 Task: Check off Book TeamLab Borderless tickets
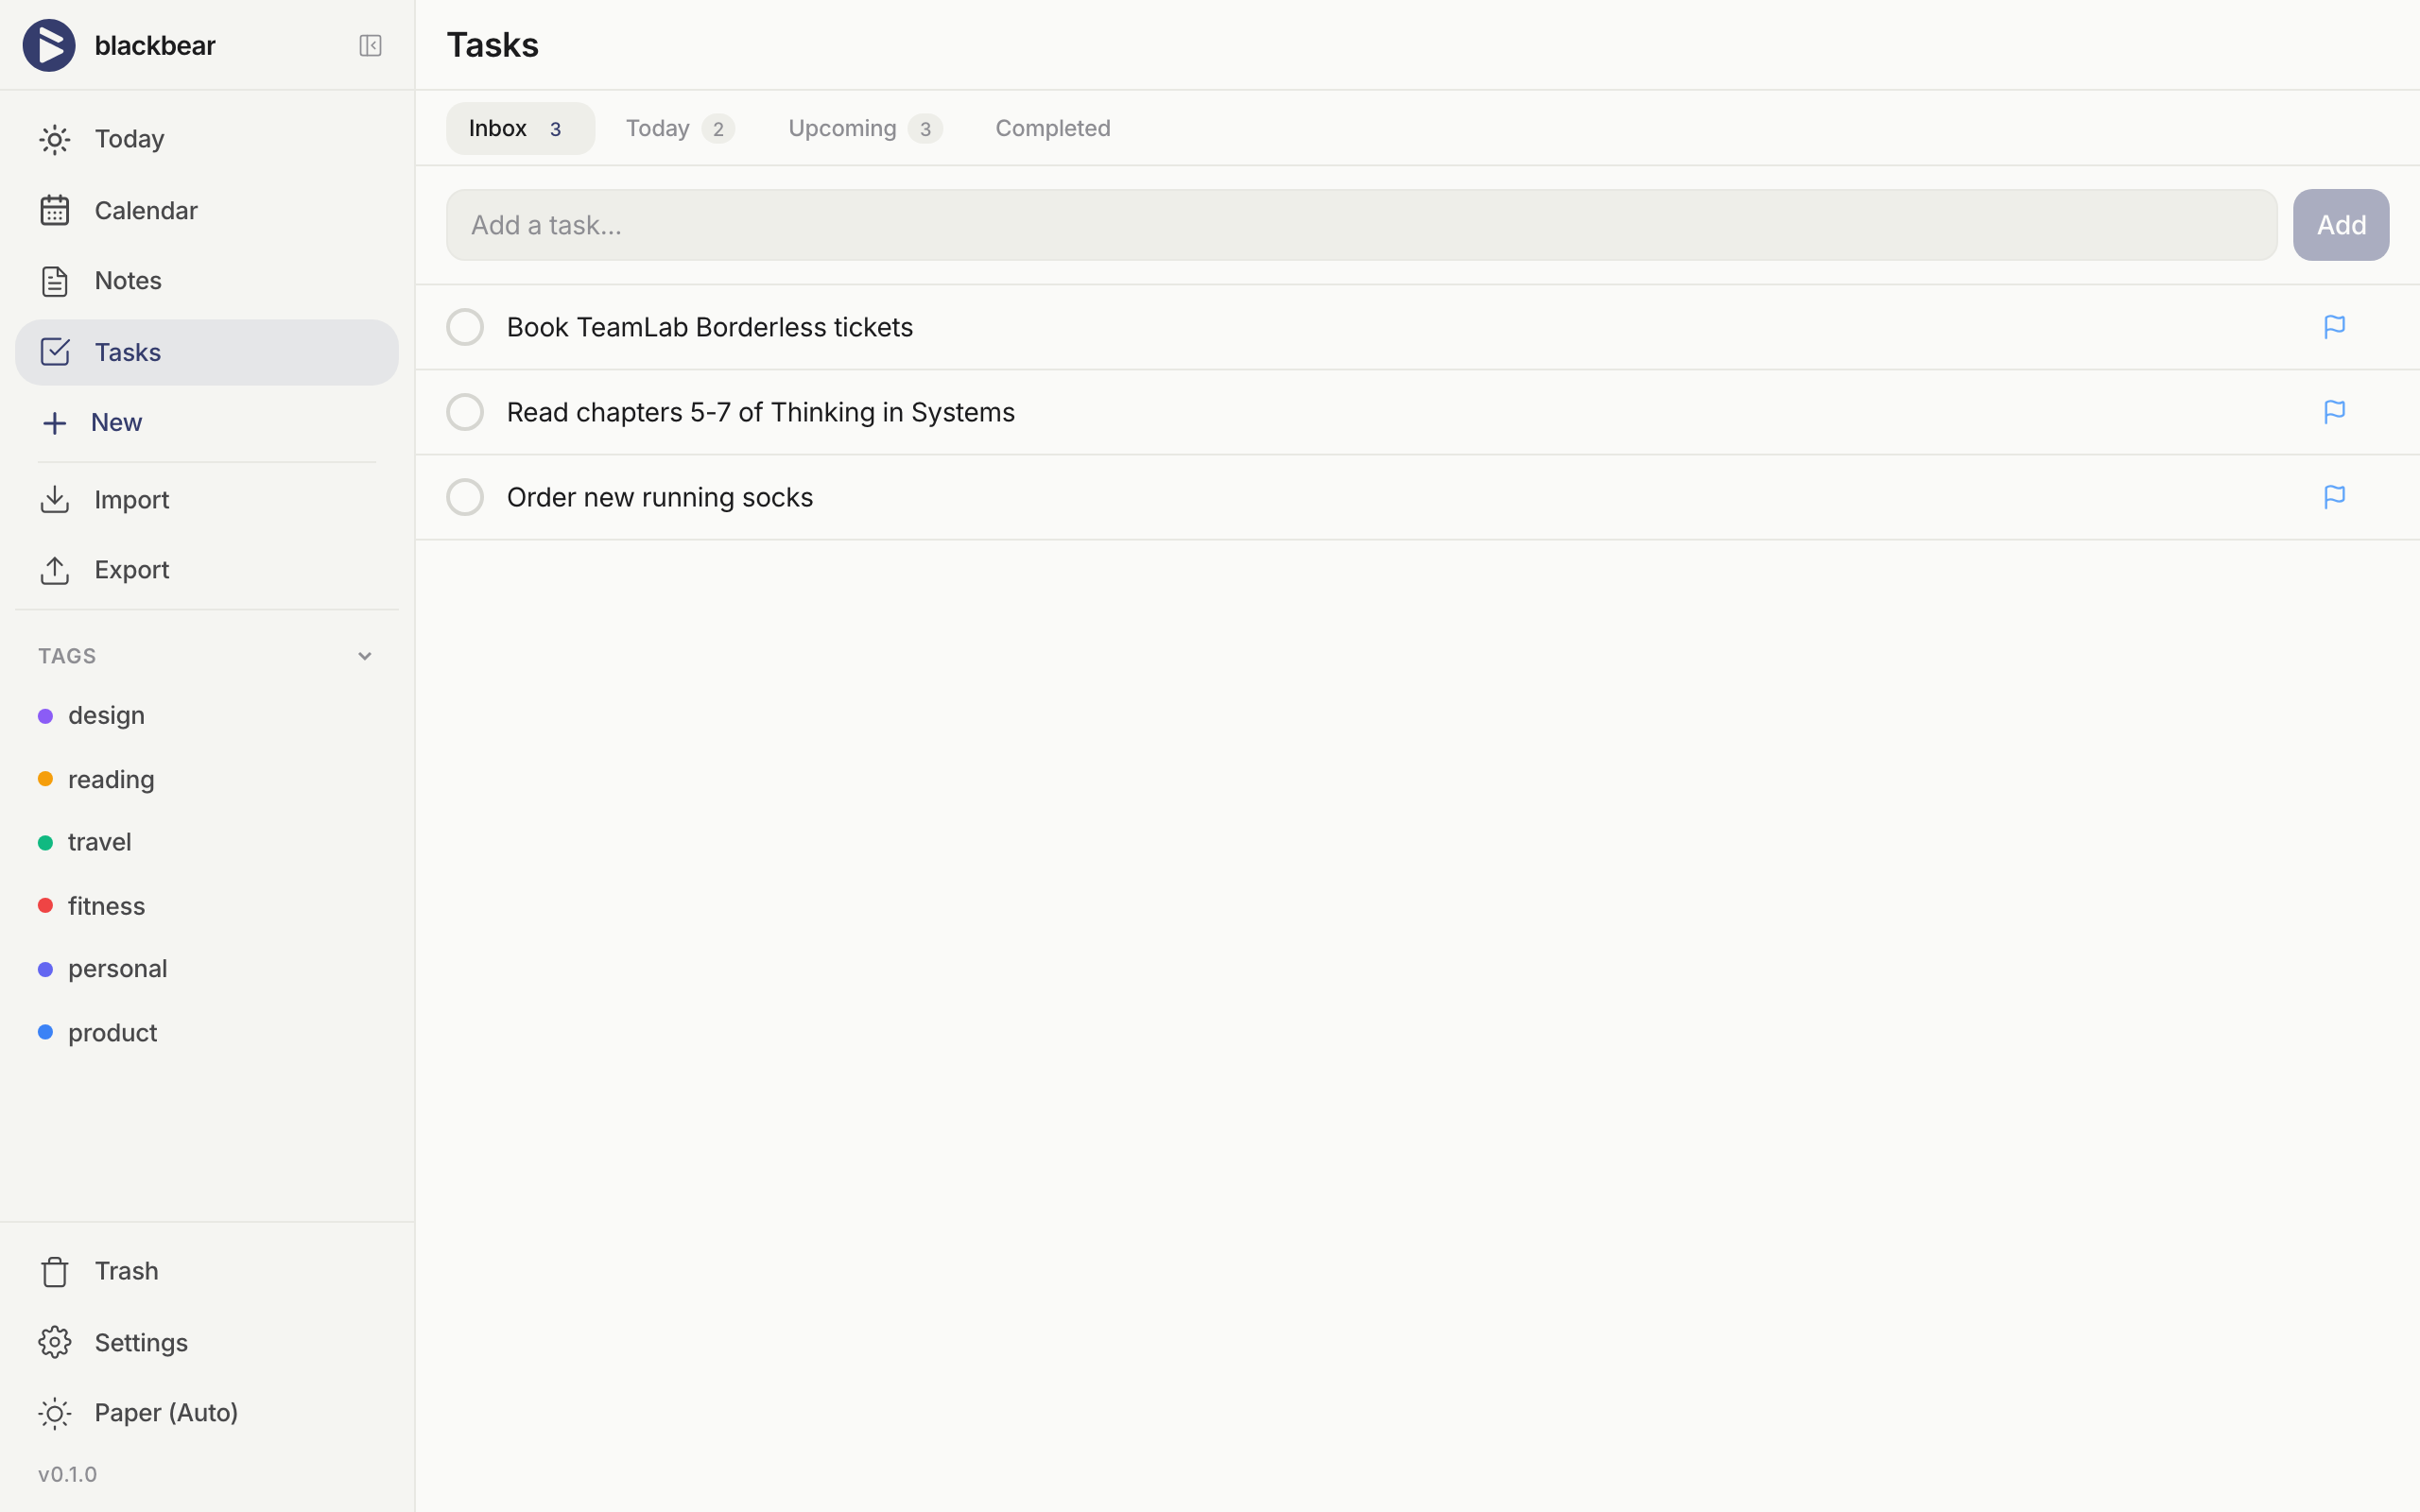tap(465, 326)
